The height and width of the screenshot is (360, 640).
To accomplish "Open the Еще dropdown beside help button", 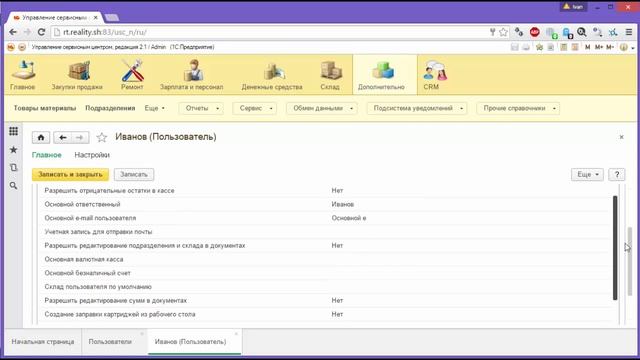I will tap(587, 174).
